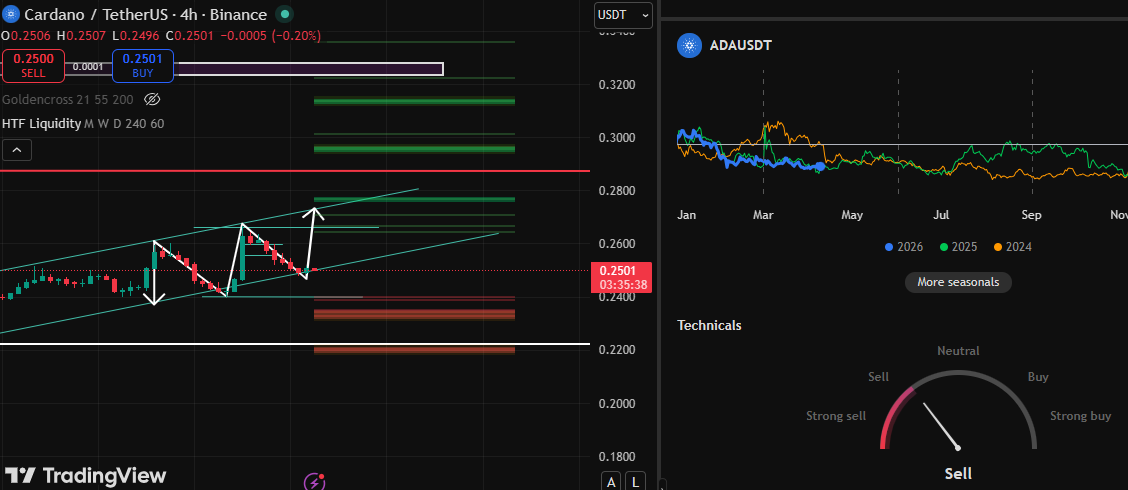Screen dimensions: 1128x490
Task: Click the blue 2026 endpoint dot on seasonals
Action: tap(820, 166)
